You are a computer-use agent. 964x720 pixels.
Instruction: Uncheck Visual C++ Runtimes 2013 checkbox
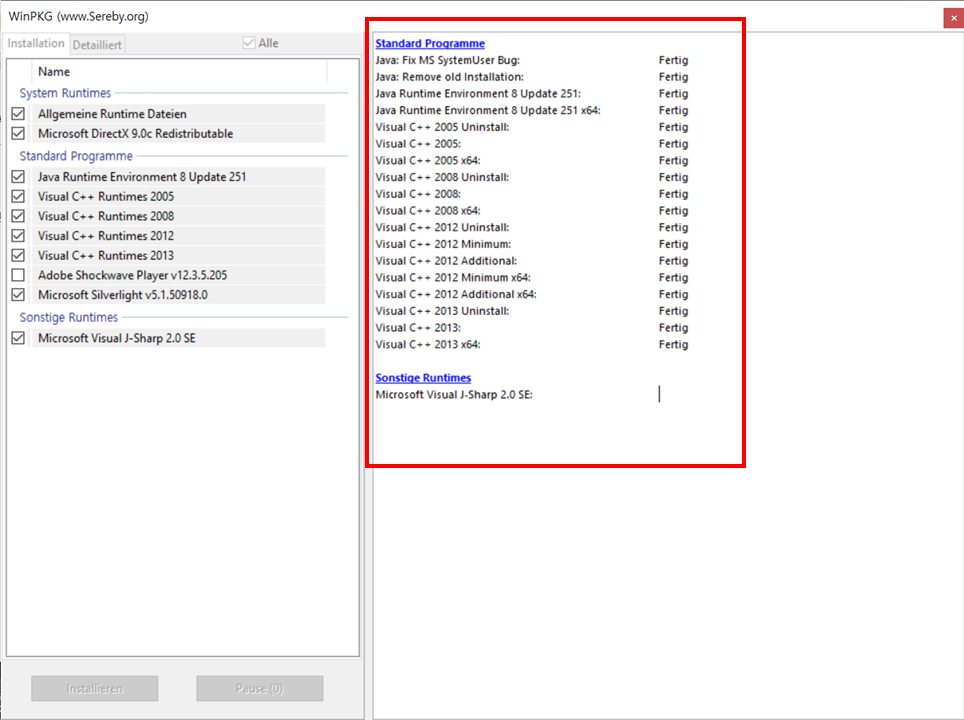click(18, 255)
